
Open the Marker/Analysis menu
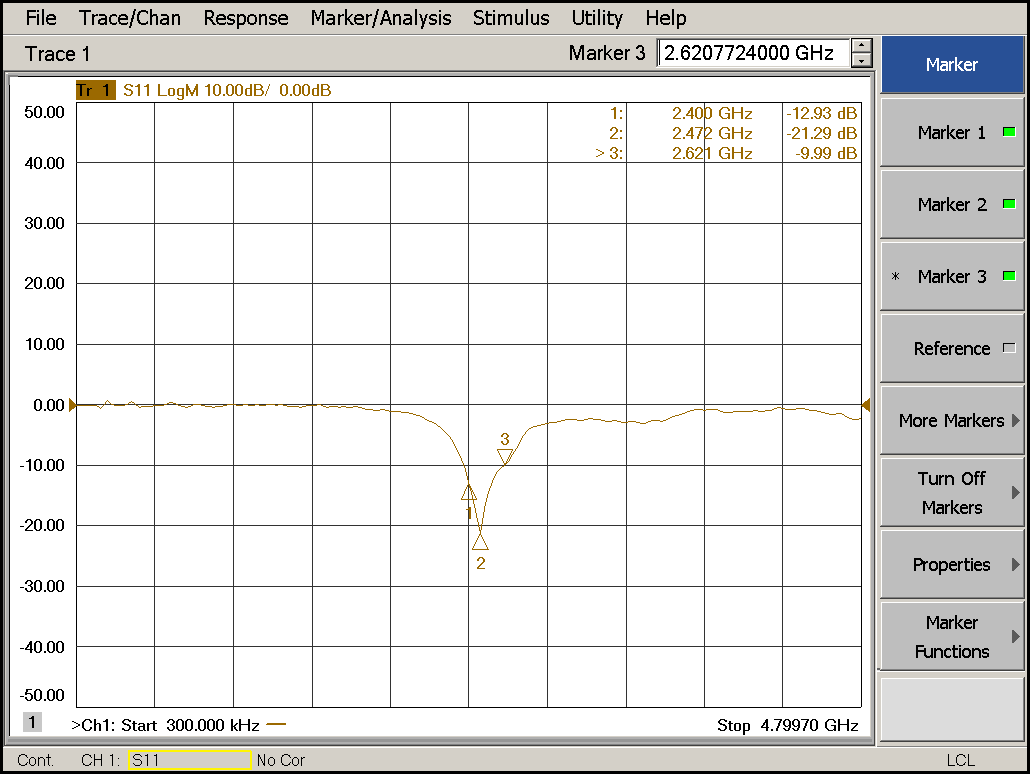tap(381, 18)
